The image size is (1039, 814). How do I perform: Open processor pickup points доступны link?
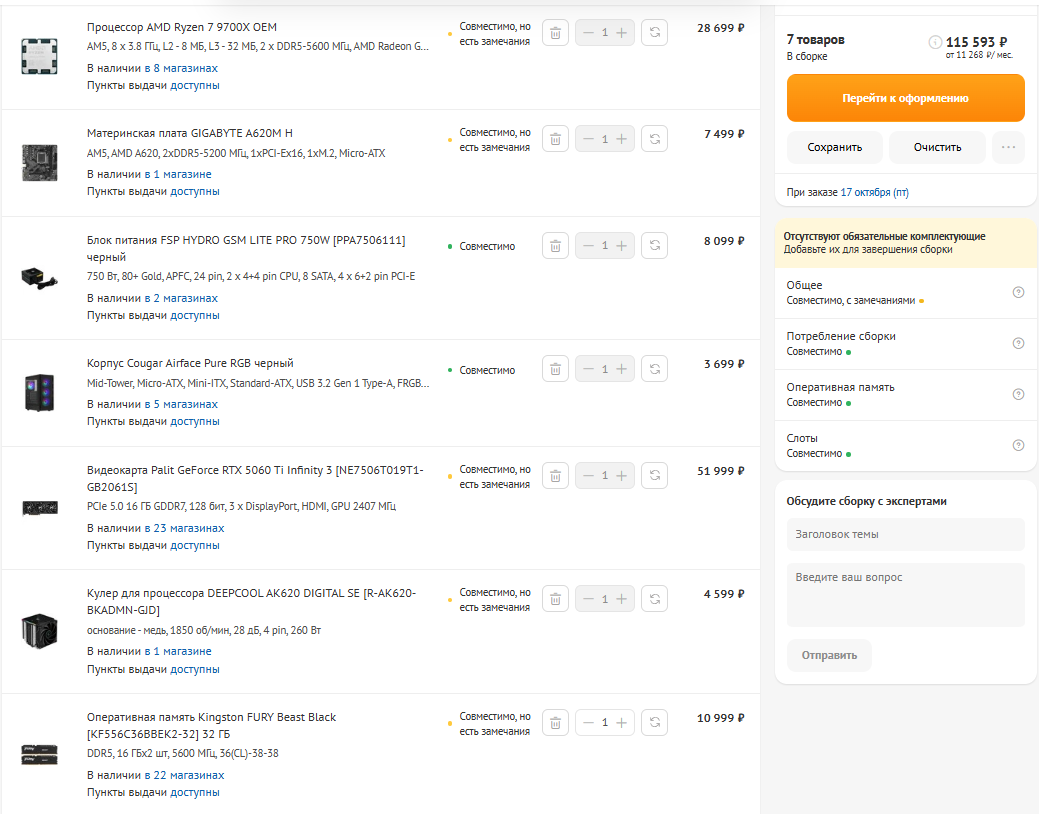(195, 86)
